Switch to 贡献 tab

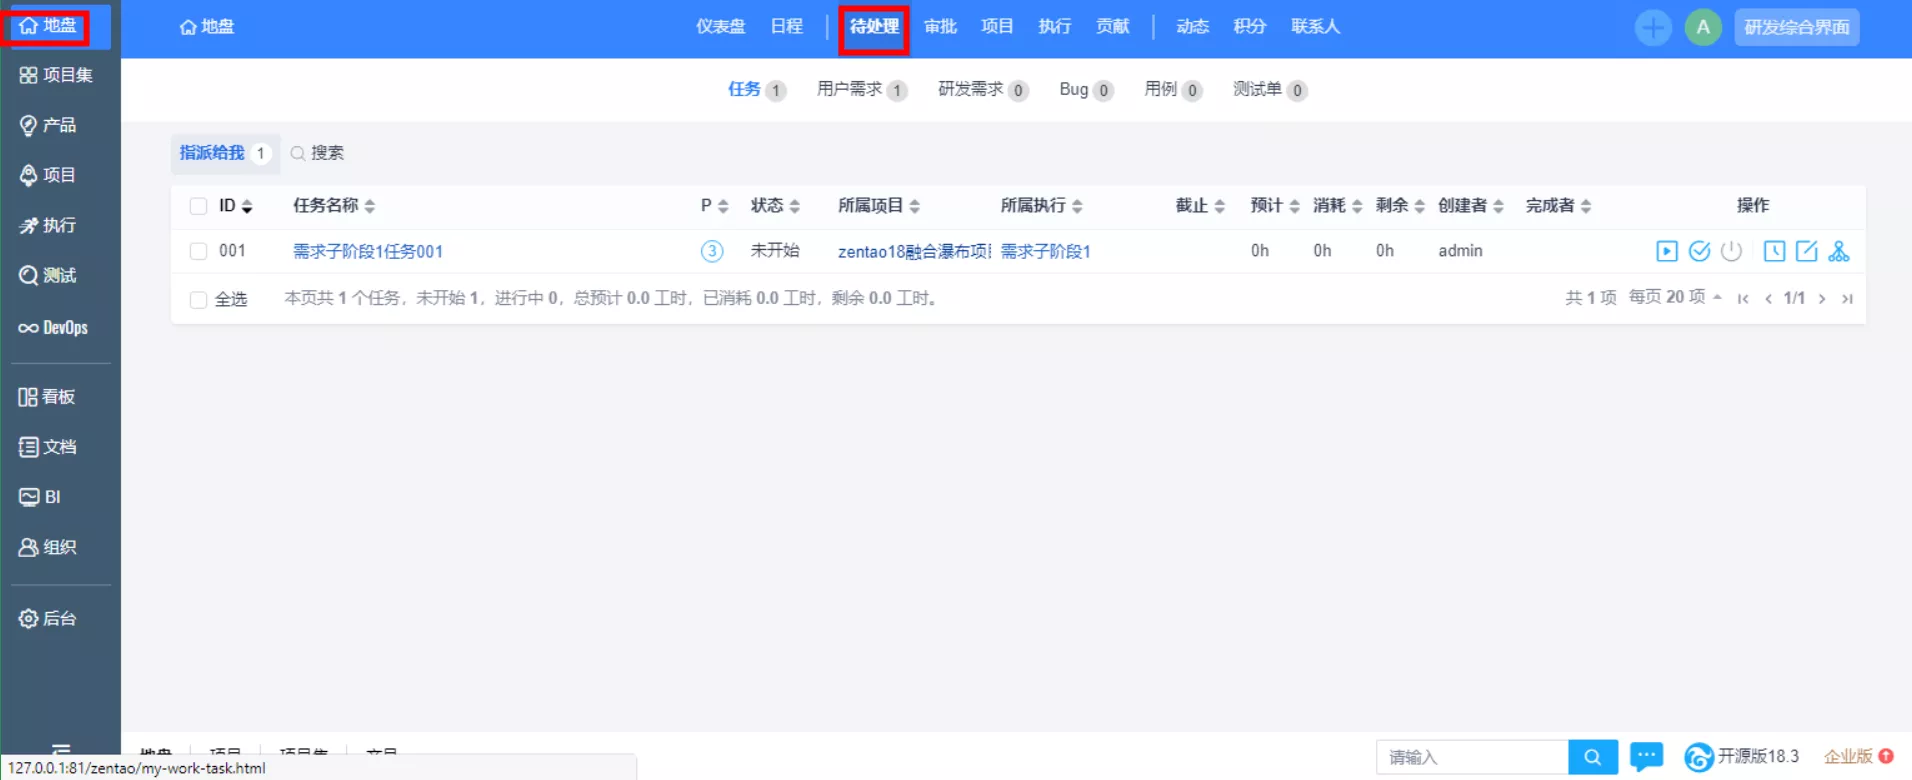coord(1113,27)
